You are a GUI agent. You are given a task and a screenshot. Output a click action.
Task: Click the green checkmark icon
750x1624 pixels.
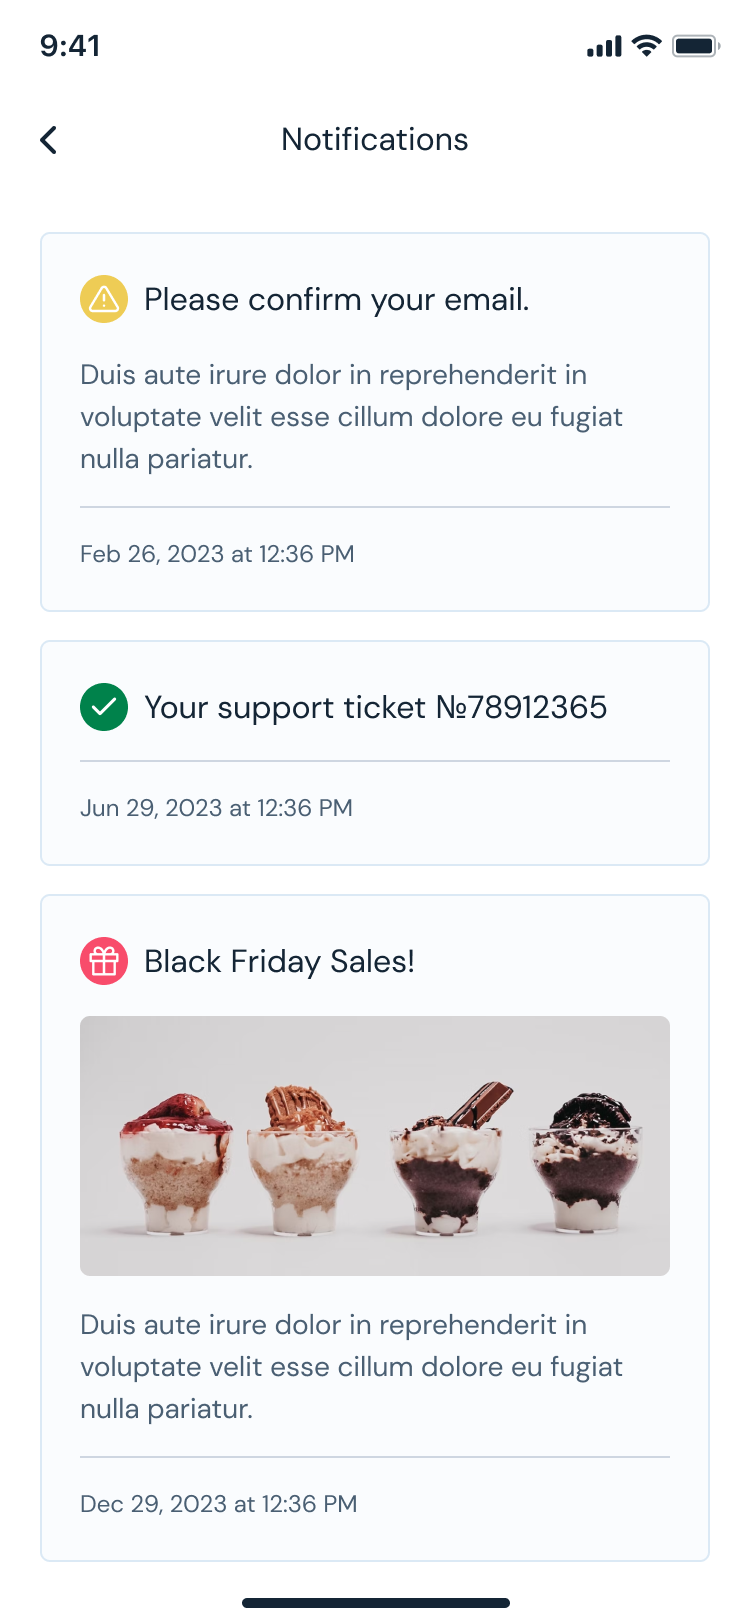pos(104,707)
